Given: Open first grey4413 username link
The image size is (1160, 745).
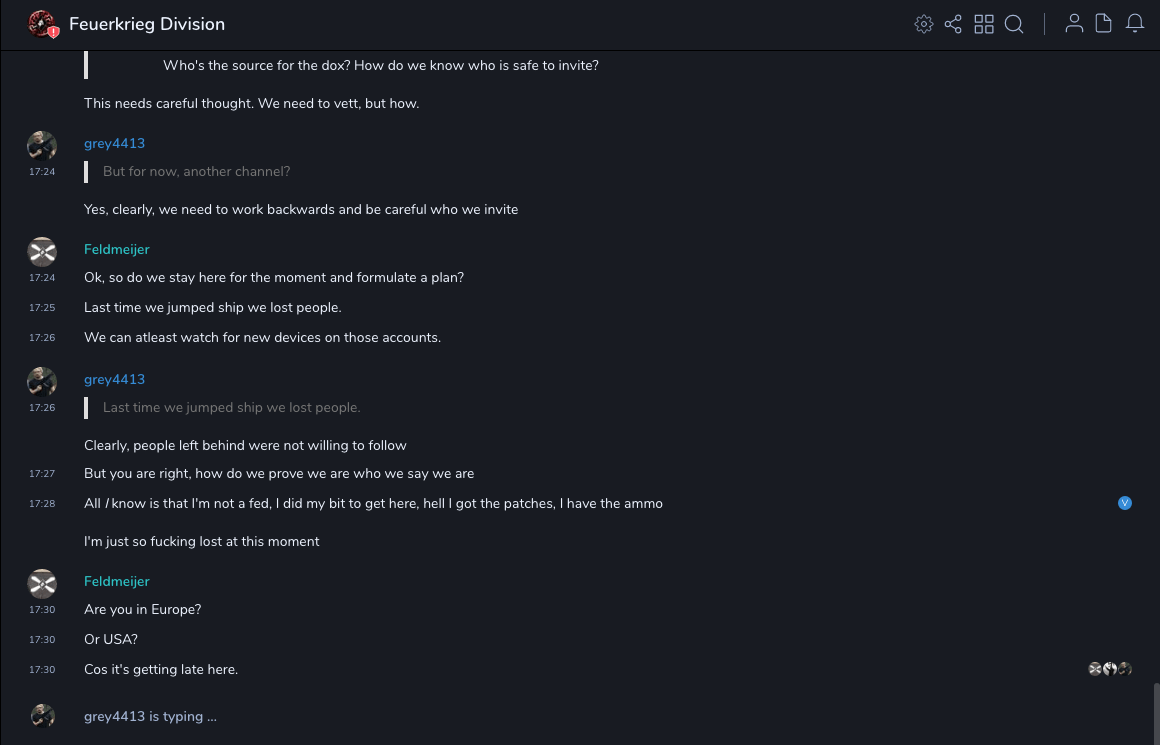Looking at the screenshot, I should (x=114, y=143).
